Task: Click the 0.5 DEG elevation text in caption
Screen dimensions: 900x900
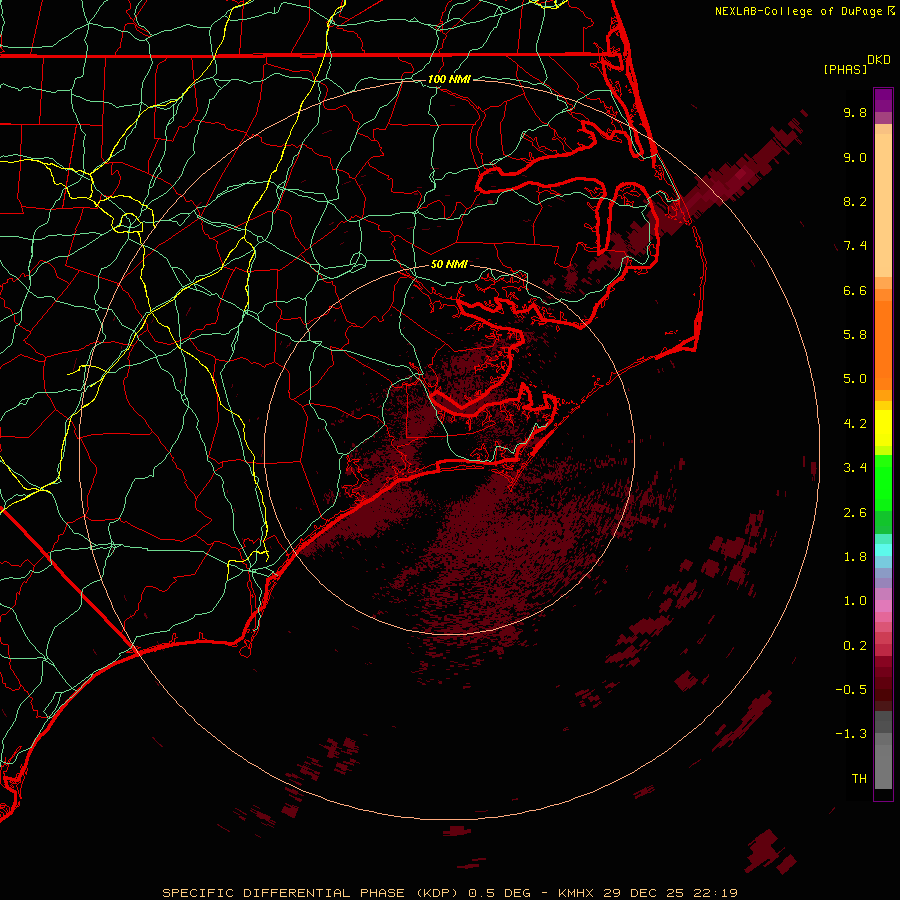Action: [501, 893]
